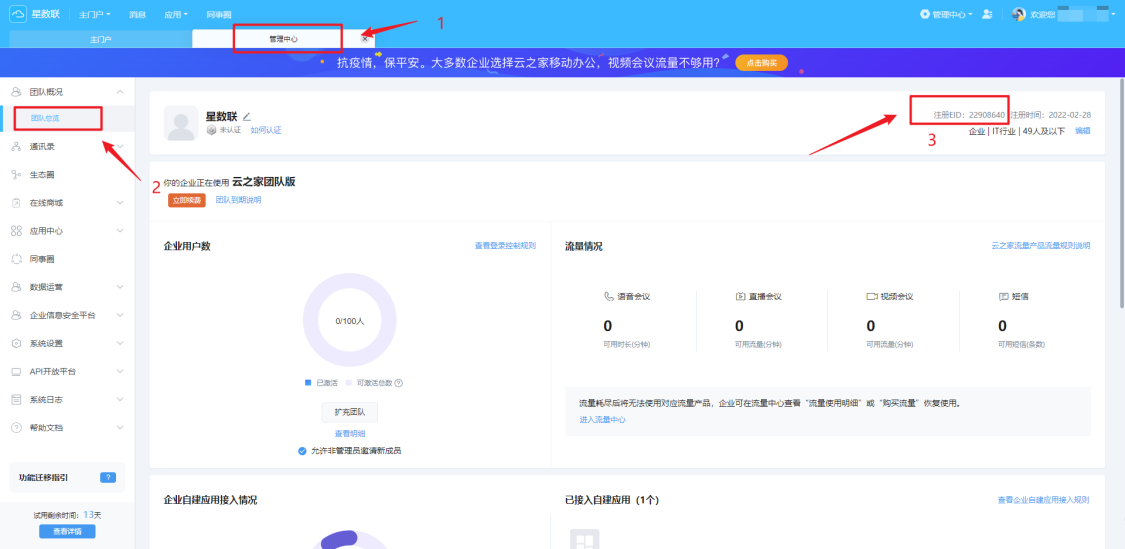Expand the 在线商城 section chevron

pyautogui.click(x=120, y=202)
